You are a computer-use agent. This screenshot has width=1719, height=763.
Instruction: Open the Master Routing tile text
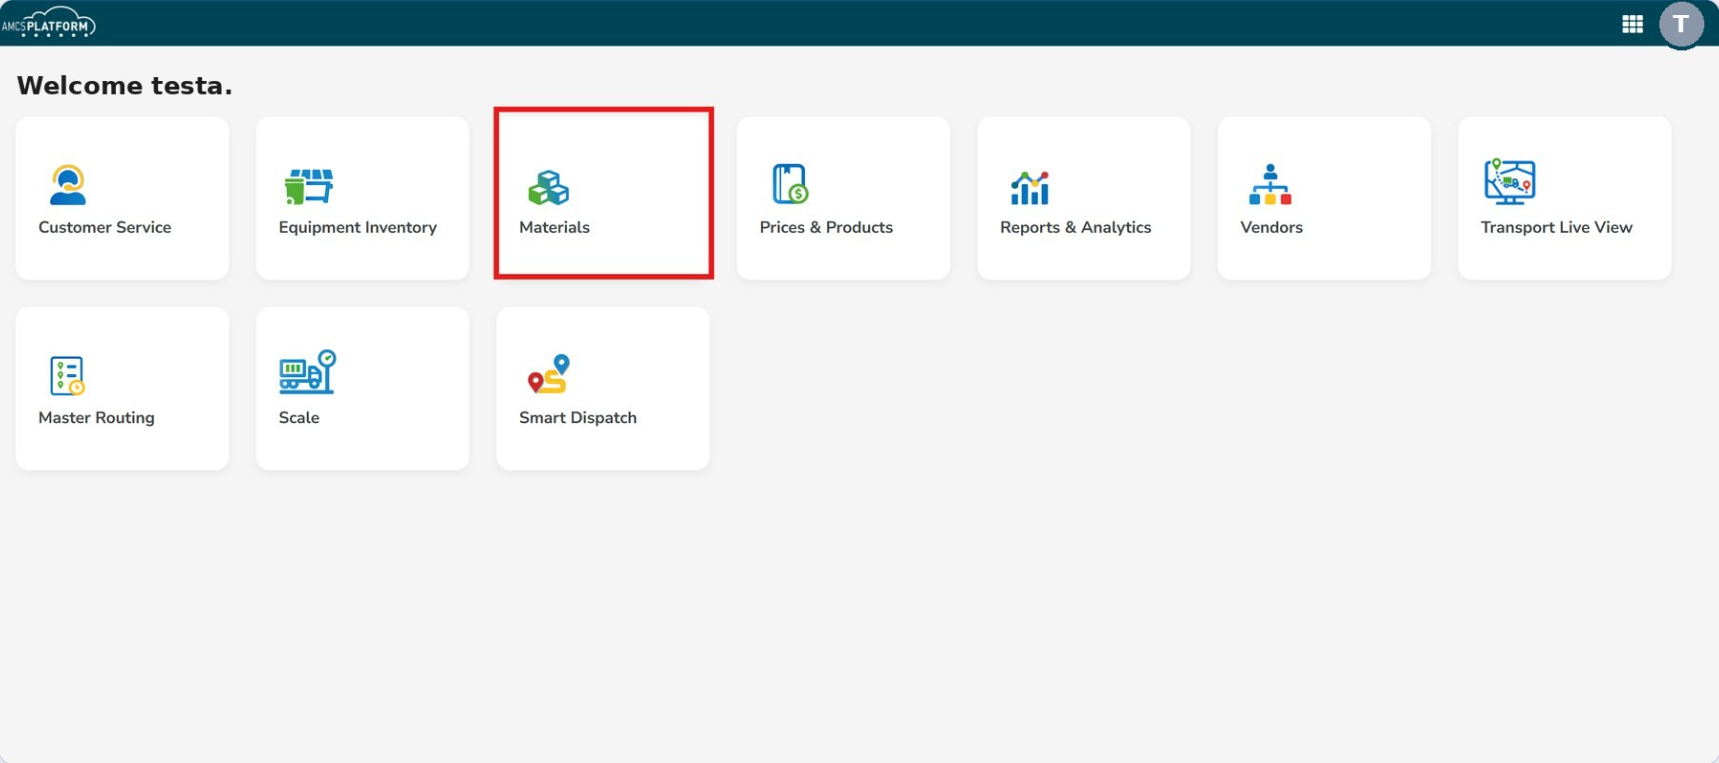tap(97, 417)
